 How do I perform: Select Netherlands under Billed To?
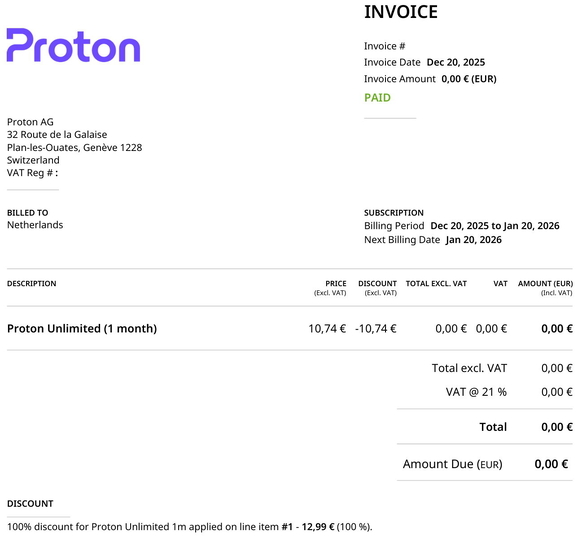(35, 225)
